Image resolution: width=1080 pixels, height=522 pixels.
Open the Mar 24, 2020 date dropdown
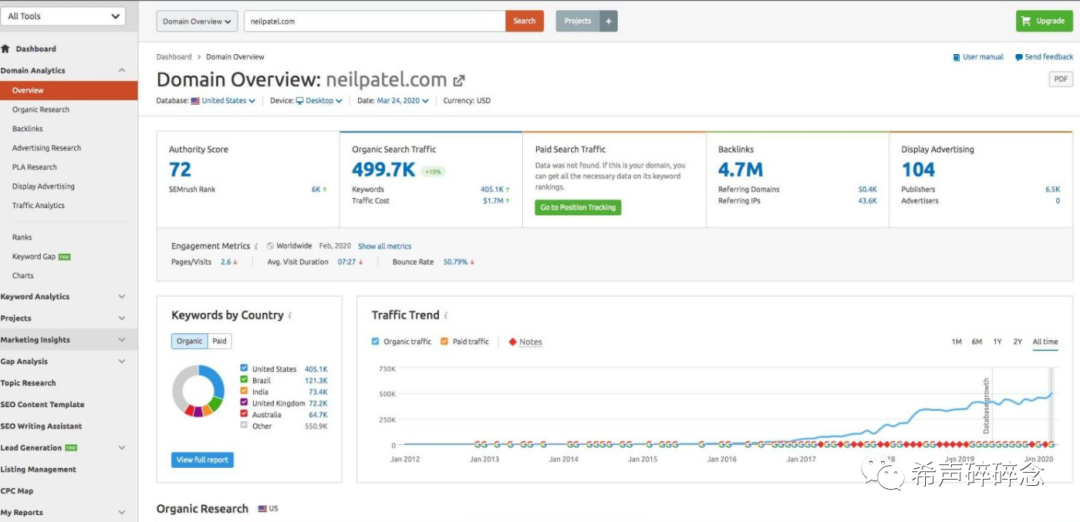402,101
